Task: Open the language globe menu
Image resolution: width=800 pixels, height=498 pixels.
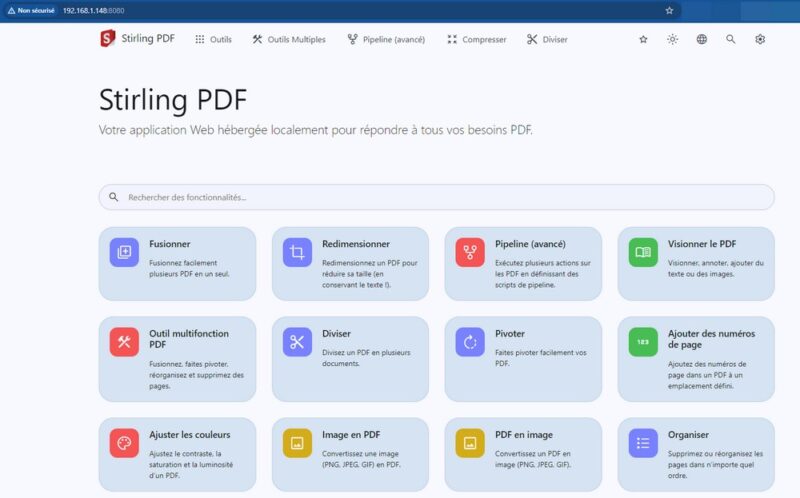Action: tap(702, 39)
